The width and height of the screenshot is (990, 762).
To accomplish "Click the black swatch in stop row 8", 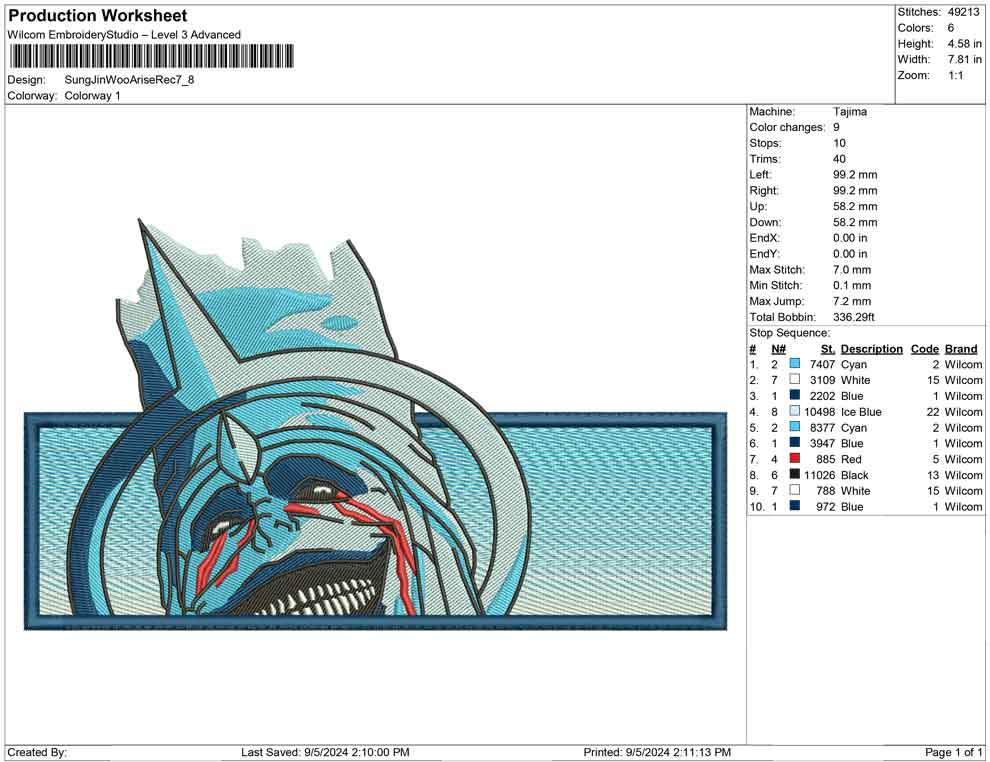I will click(795, 474).
